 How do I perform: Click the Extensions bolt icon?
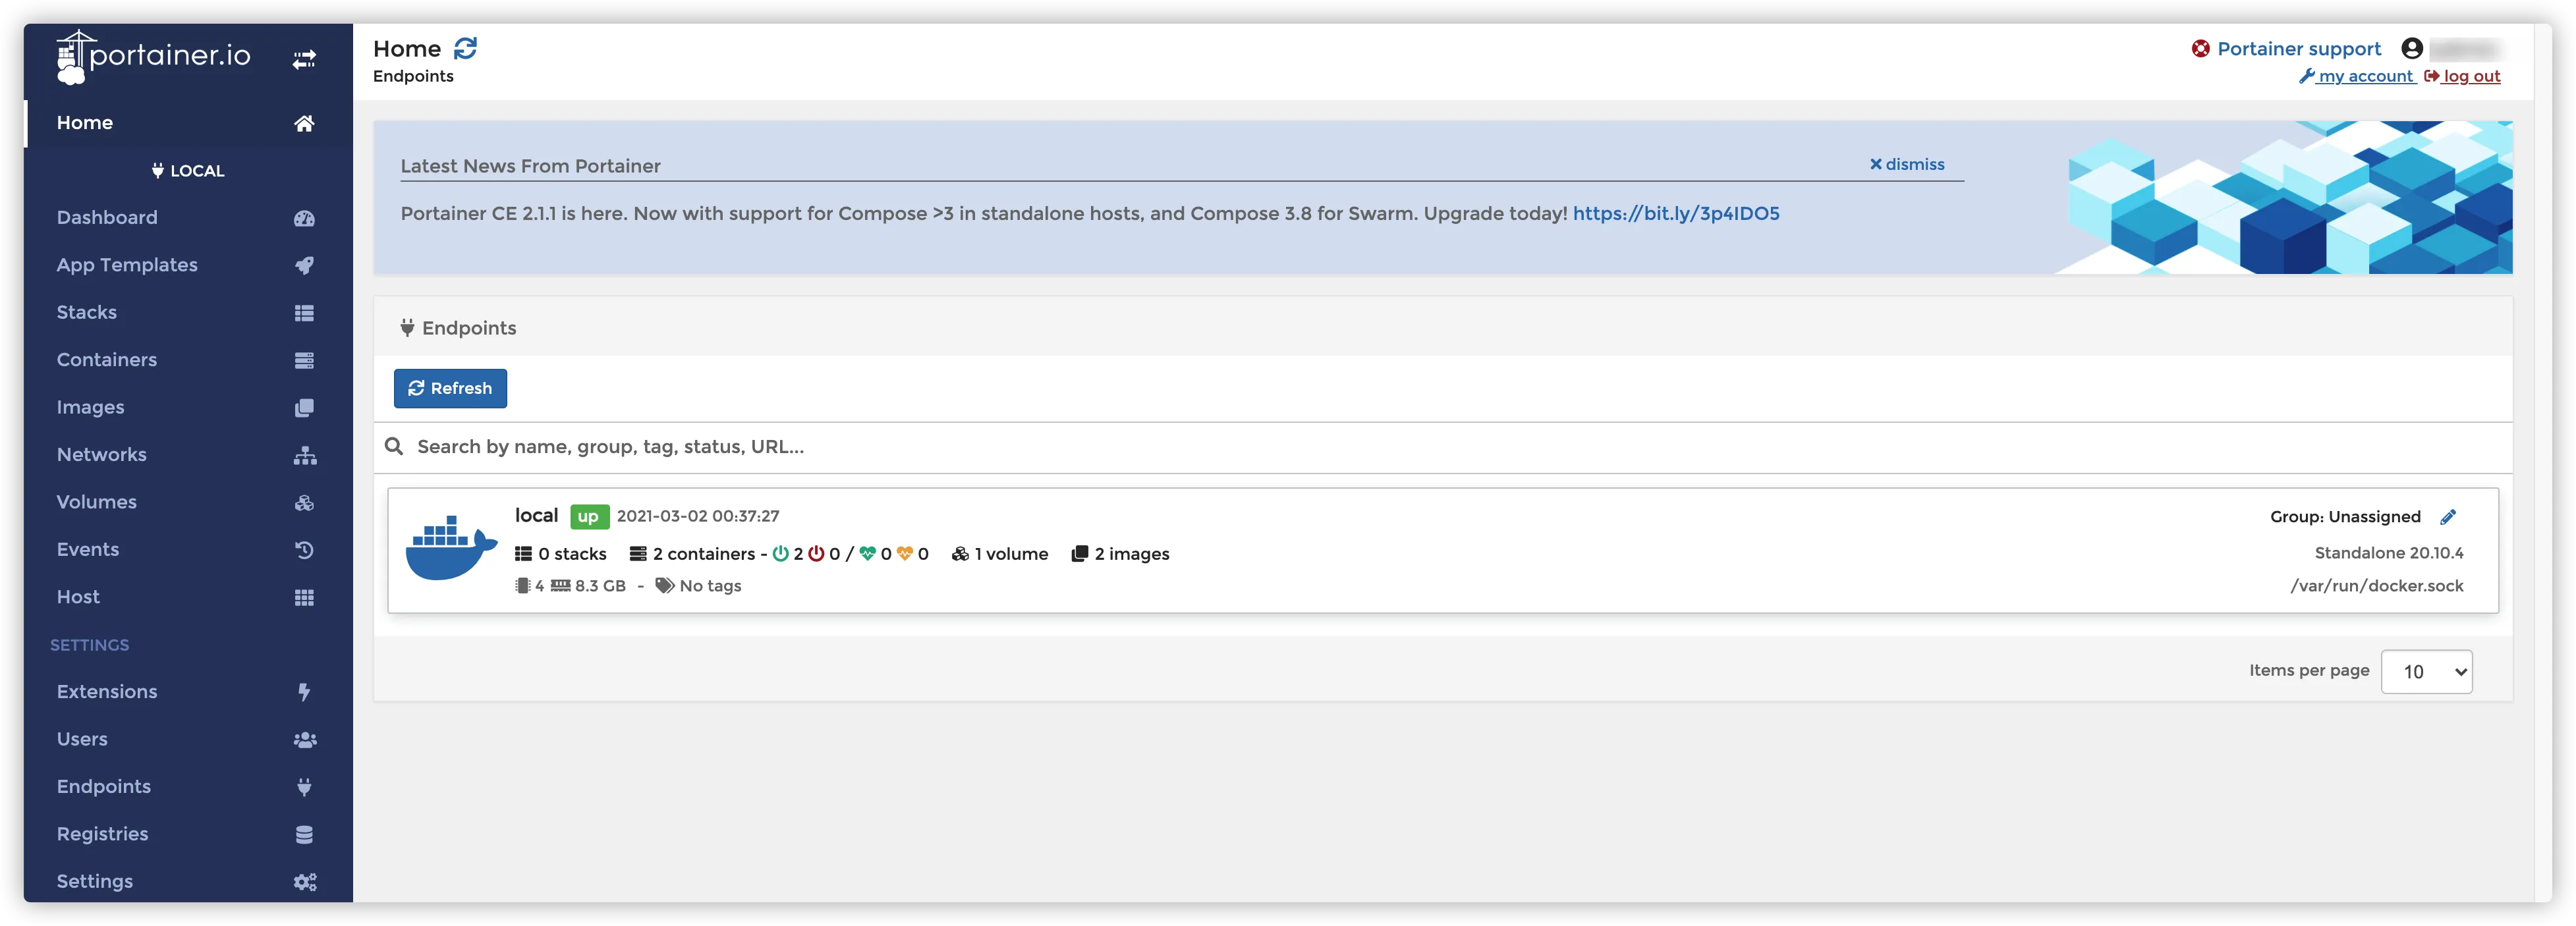click(304, 692)
